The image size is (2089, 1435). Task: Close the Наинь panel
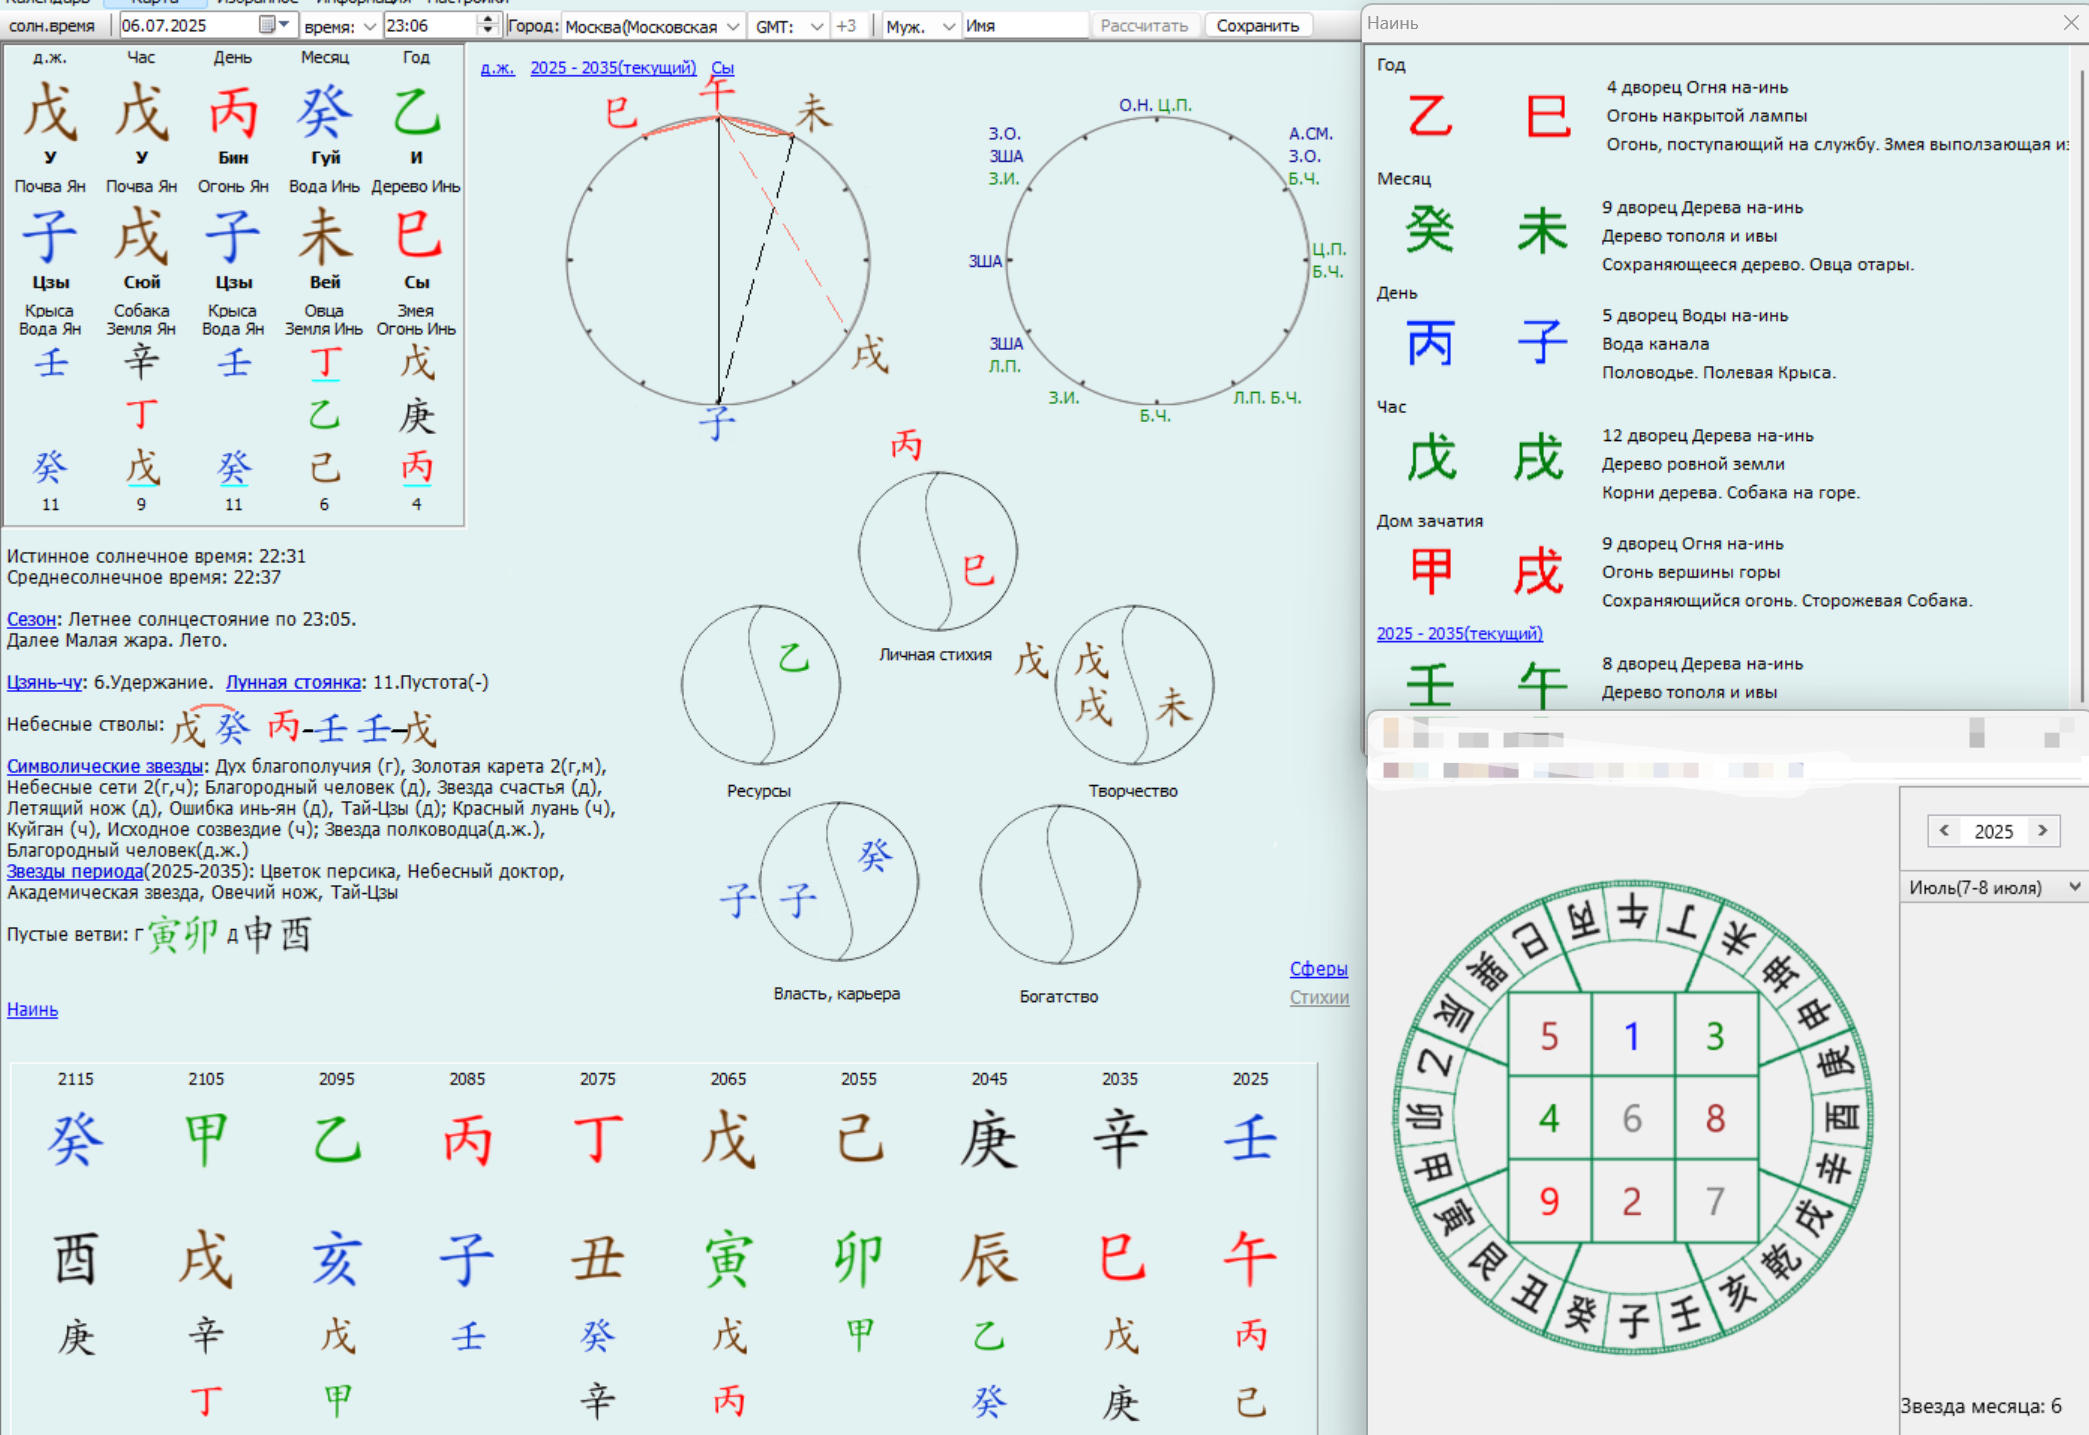tap(2070, 23)
